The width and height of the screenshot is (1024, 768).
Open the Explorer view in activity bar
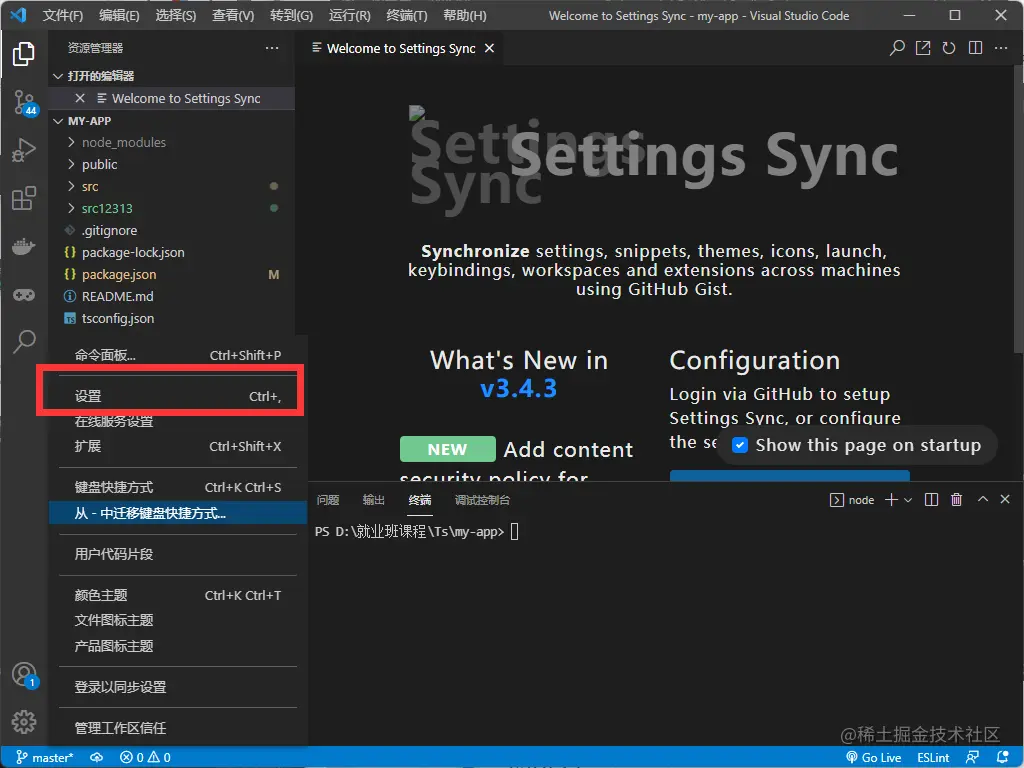24,54
